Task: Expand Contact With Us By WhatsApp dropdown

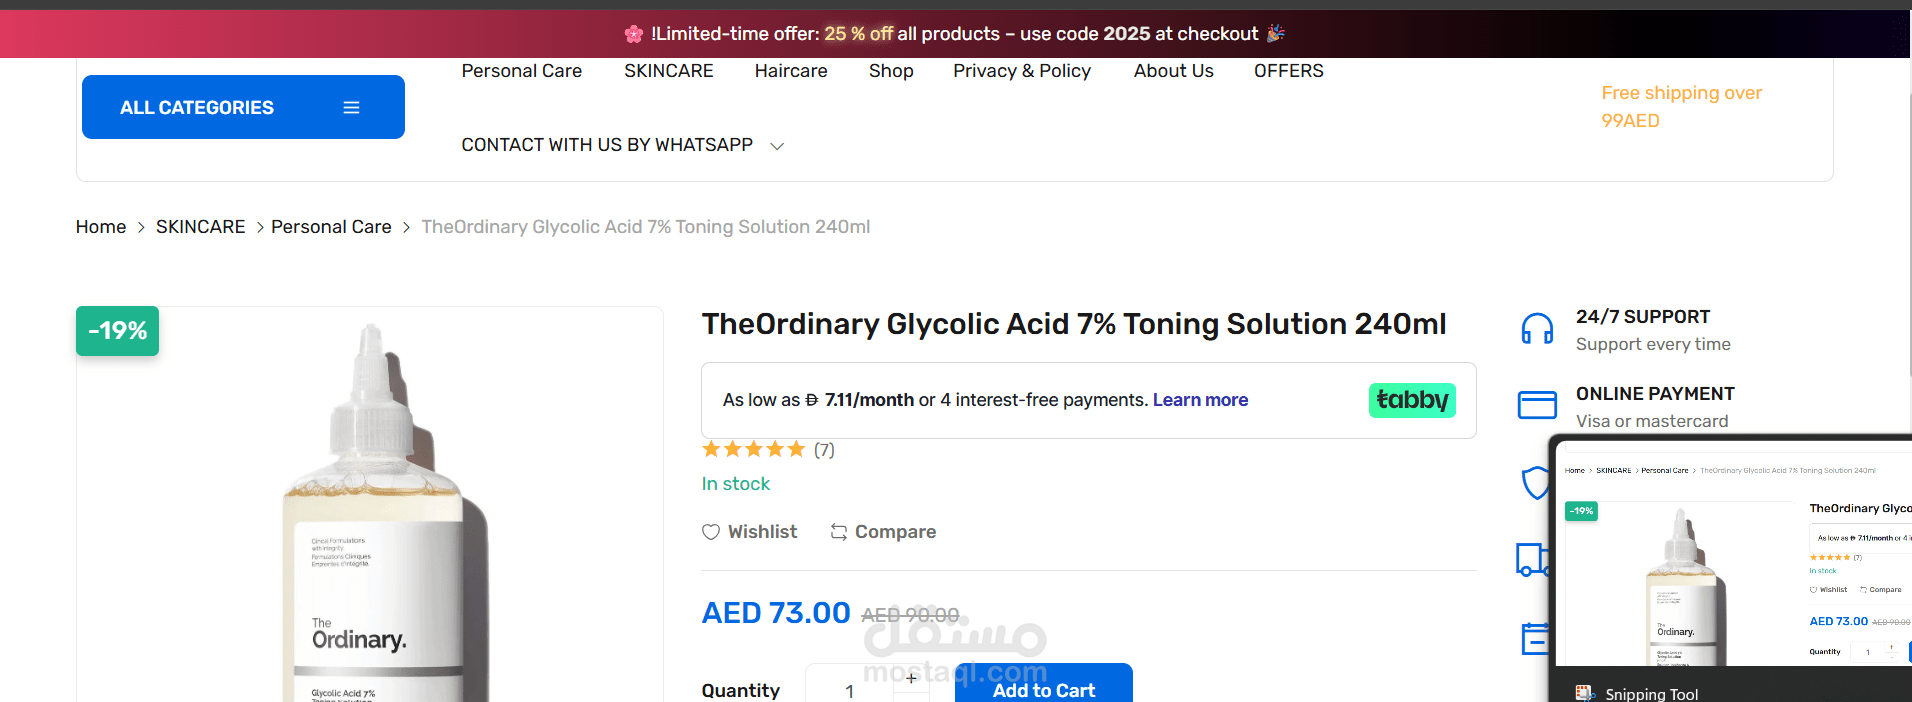Action: pyautogui.click(x=777, y=146)
